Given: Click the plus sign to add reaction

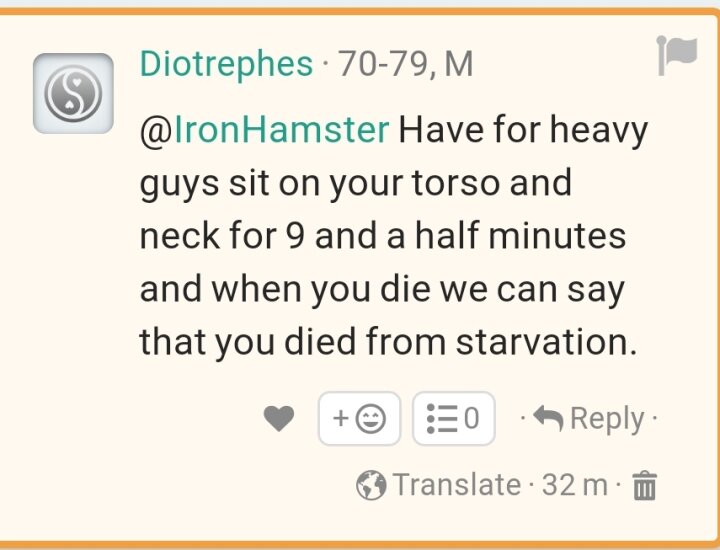Looking at the screenshot, I should click(341, 418).
